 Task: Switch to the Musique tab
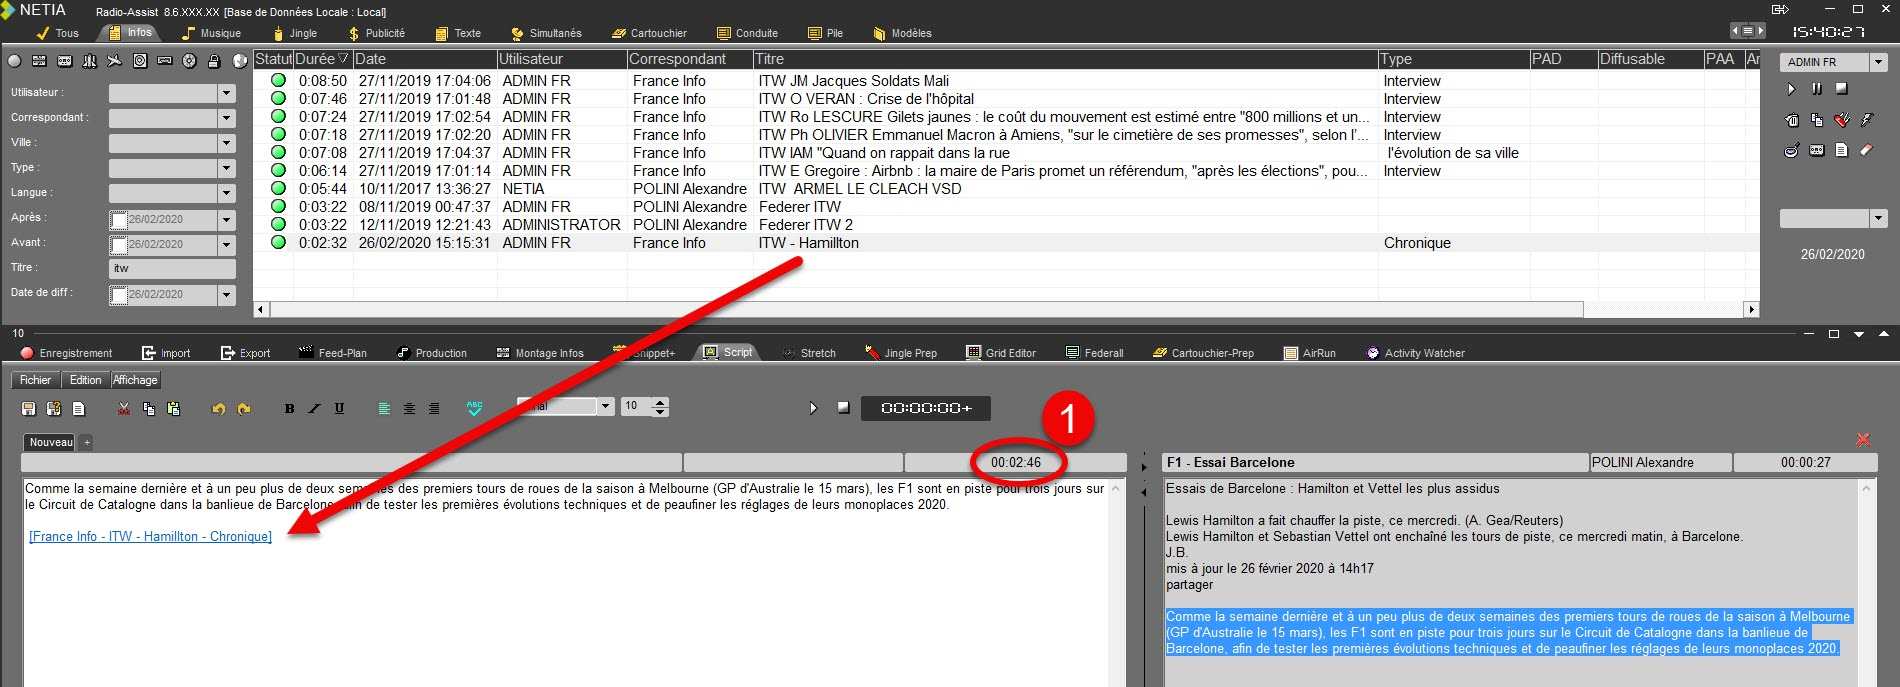pyautogui.click(x=211, y=33)
